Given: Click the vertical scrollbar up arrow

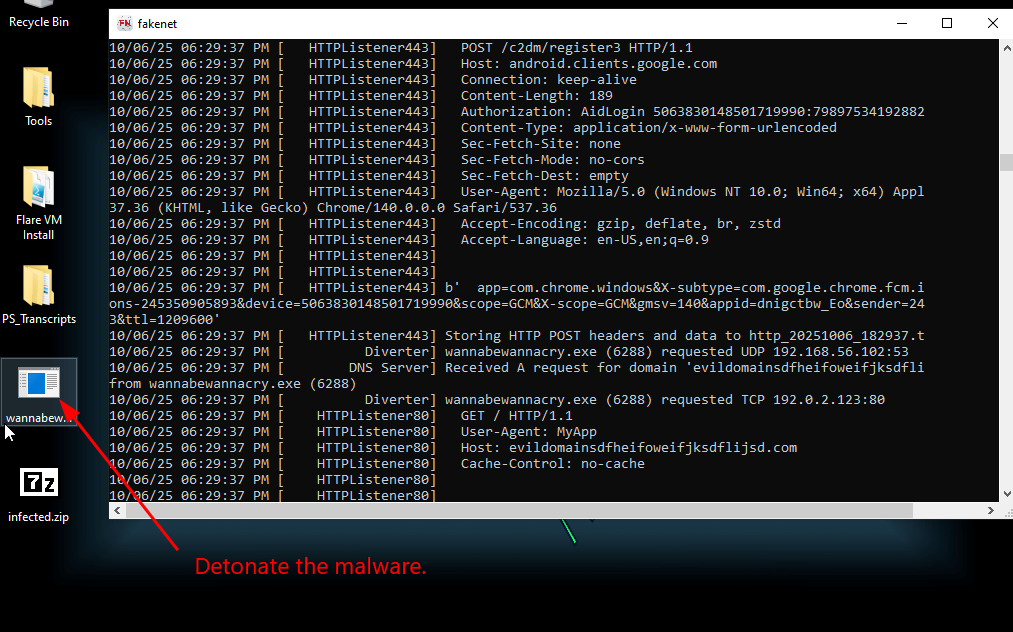Looking at the screenshot, I should point(1006,47).
